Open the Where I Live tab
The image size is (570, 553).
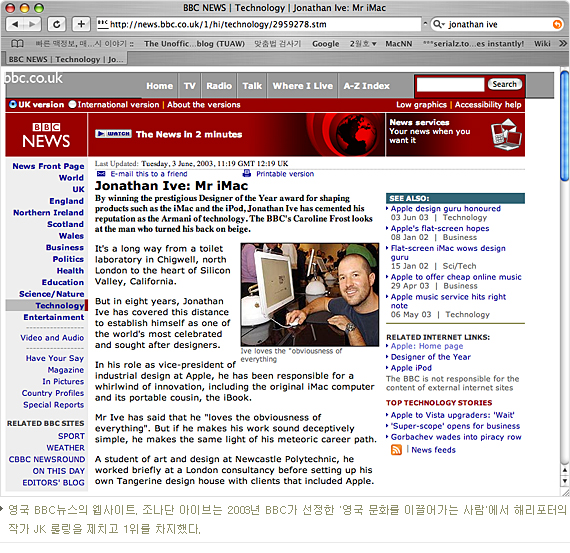[x=303, y=86]
